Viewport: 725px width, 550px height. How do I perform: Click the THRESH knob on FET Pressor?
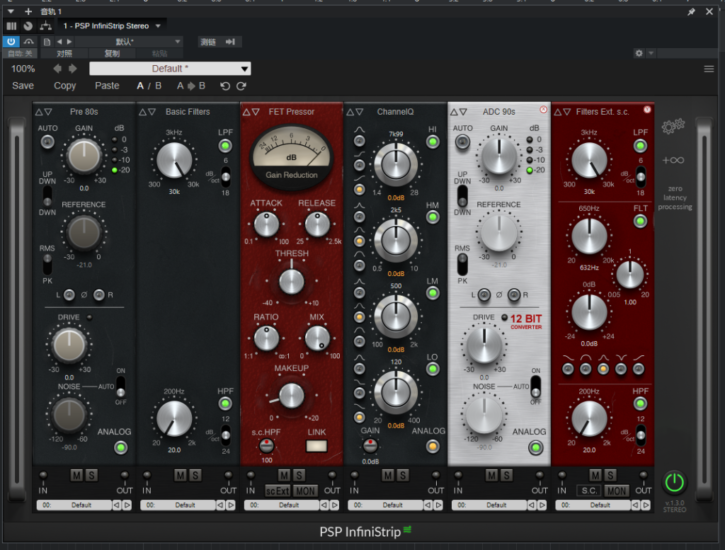coord(291,282)
